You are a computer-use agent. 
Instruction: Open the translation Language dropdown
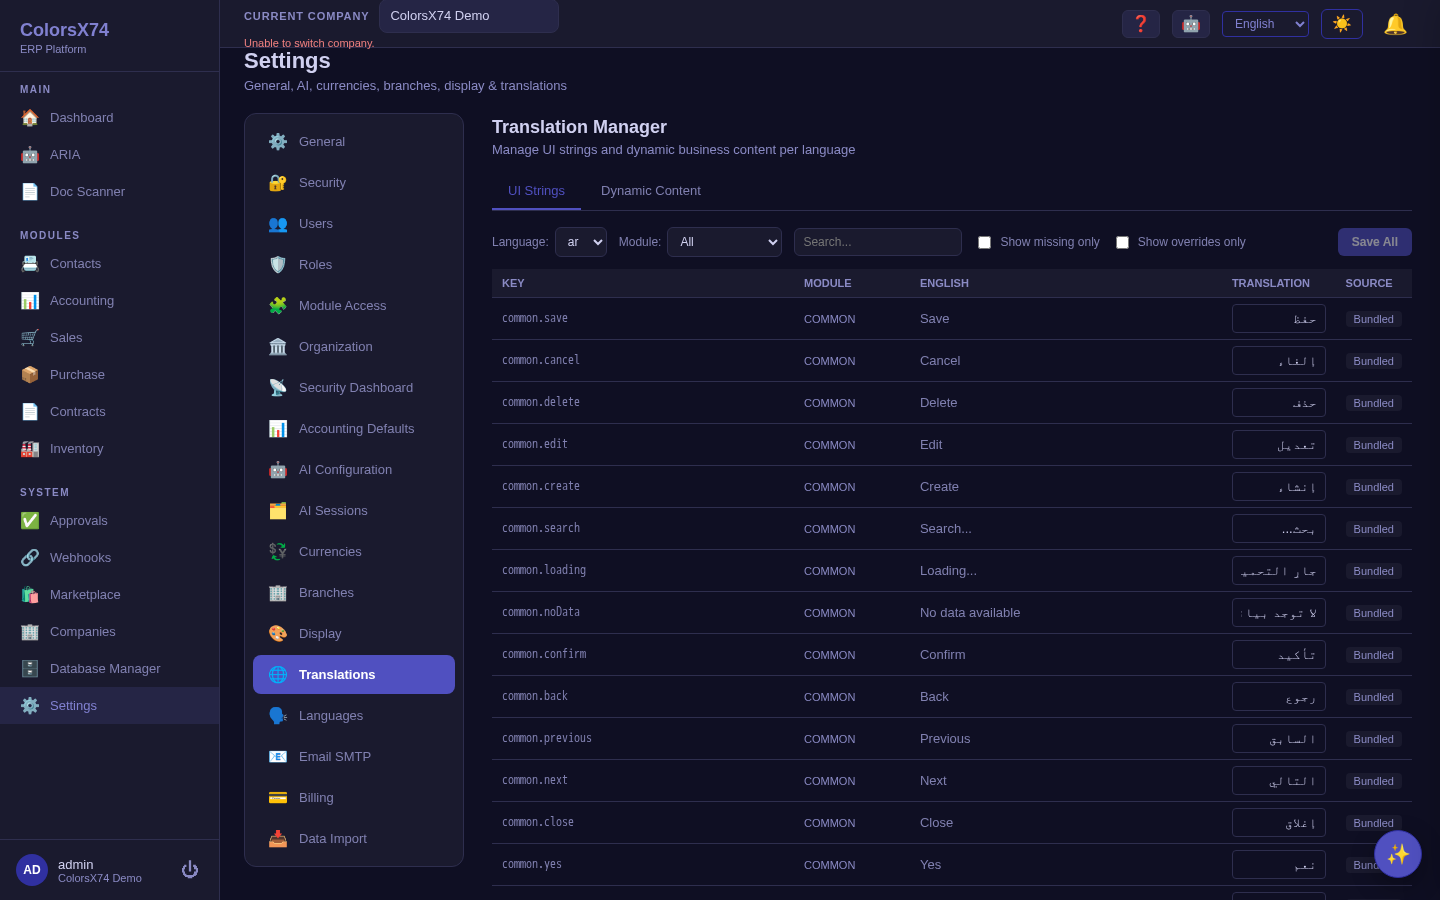click(581, 242)
